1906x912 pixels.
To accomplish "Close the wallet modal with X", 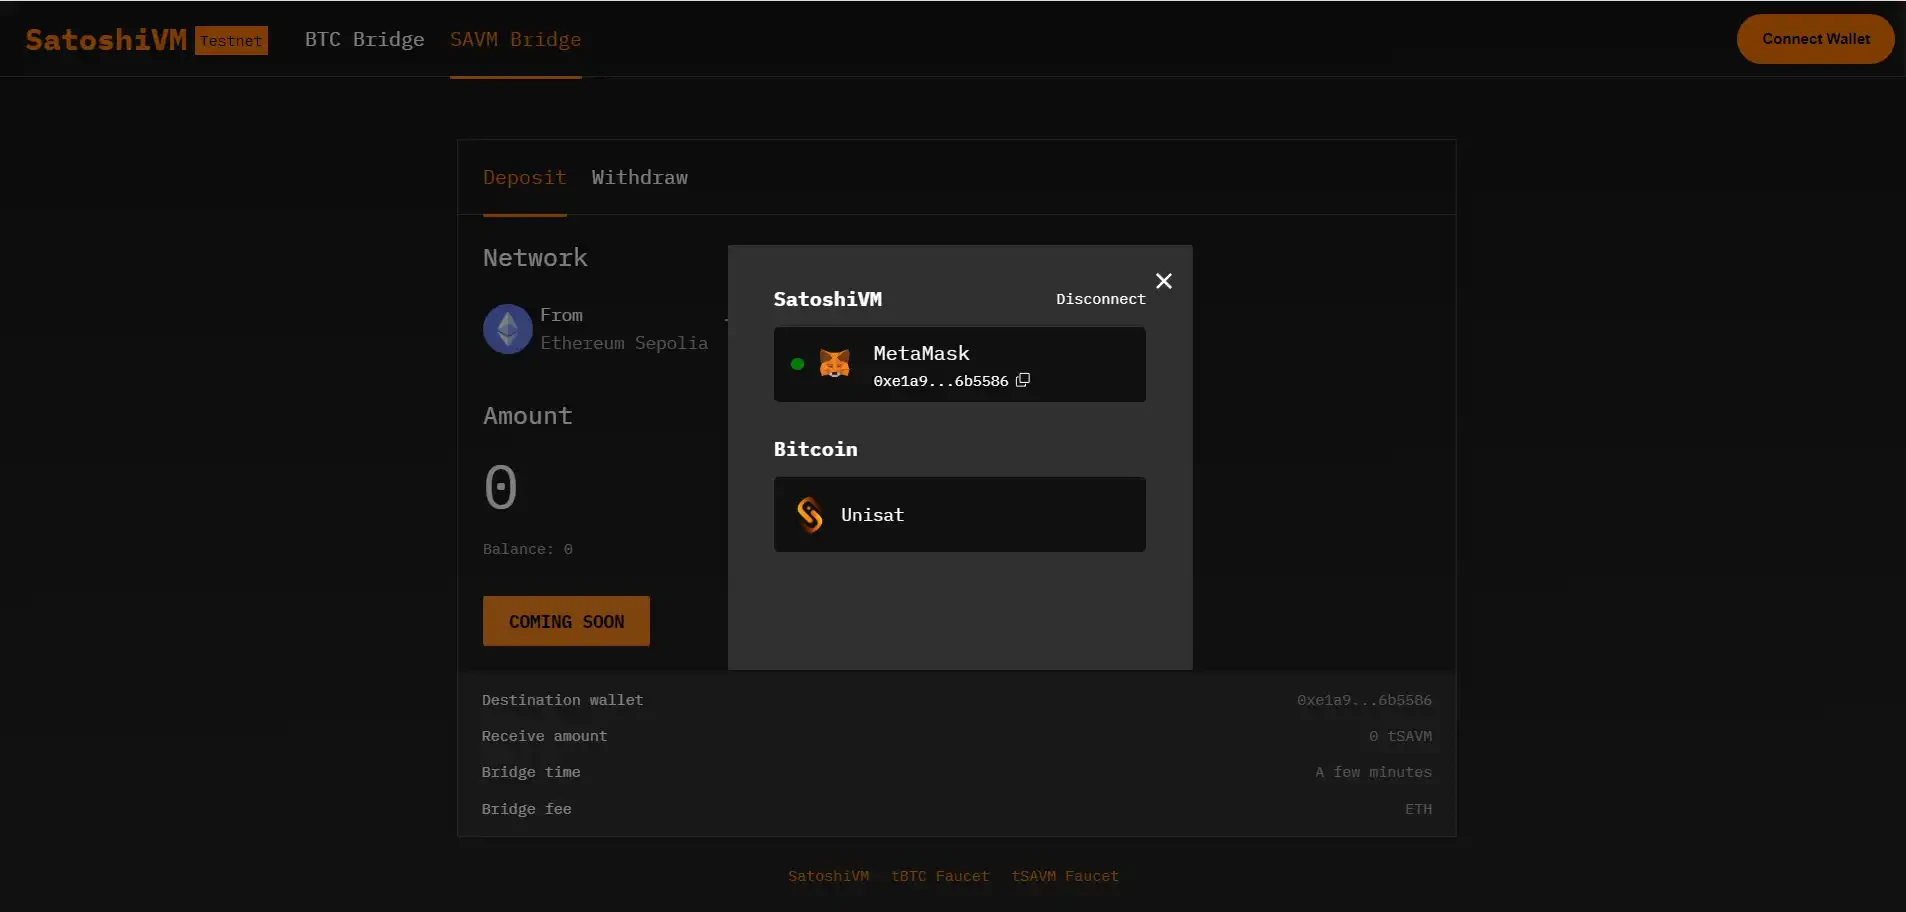I will click(1163, 281).
